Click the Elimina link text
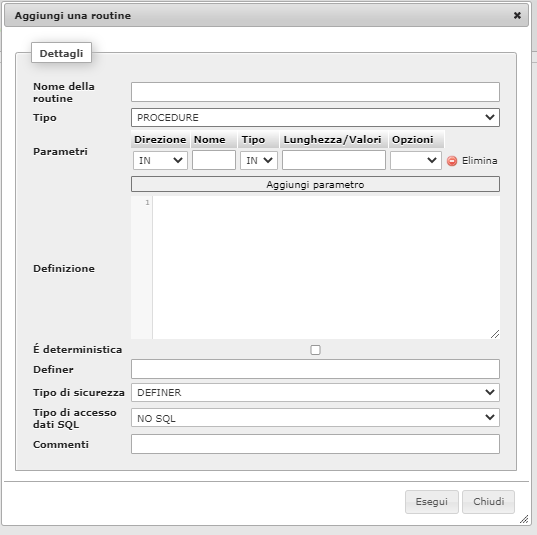The height and width of the screenshot is (535, 537). 479,160
